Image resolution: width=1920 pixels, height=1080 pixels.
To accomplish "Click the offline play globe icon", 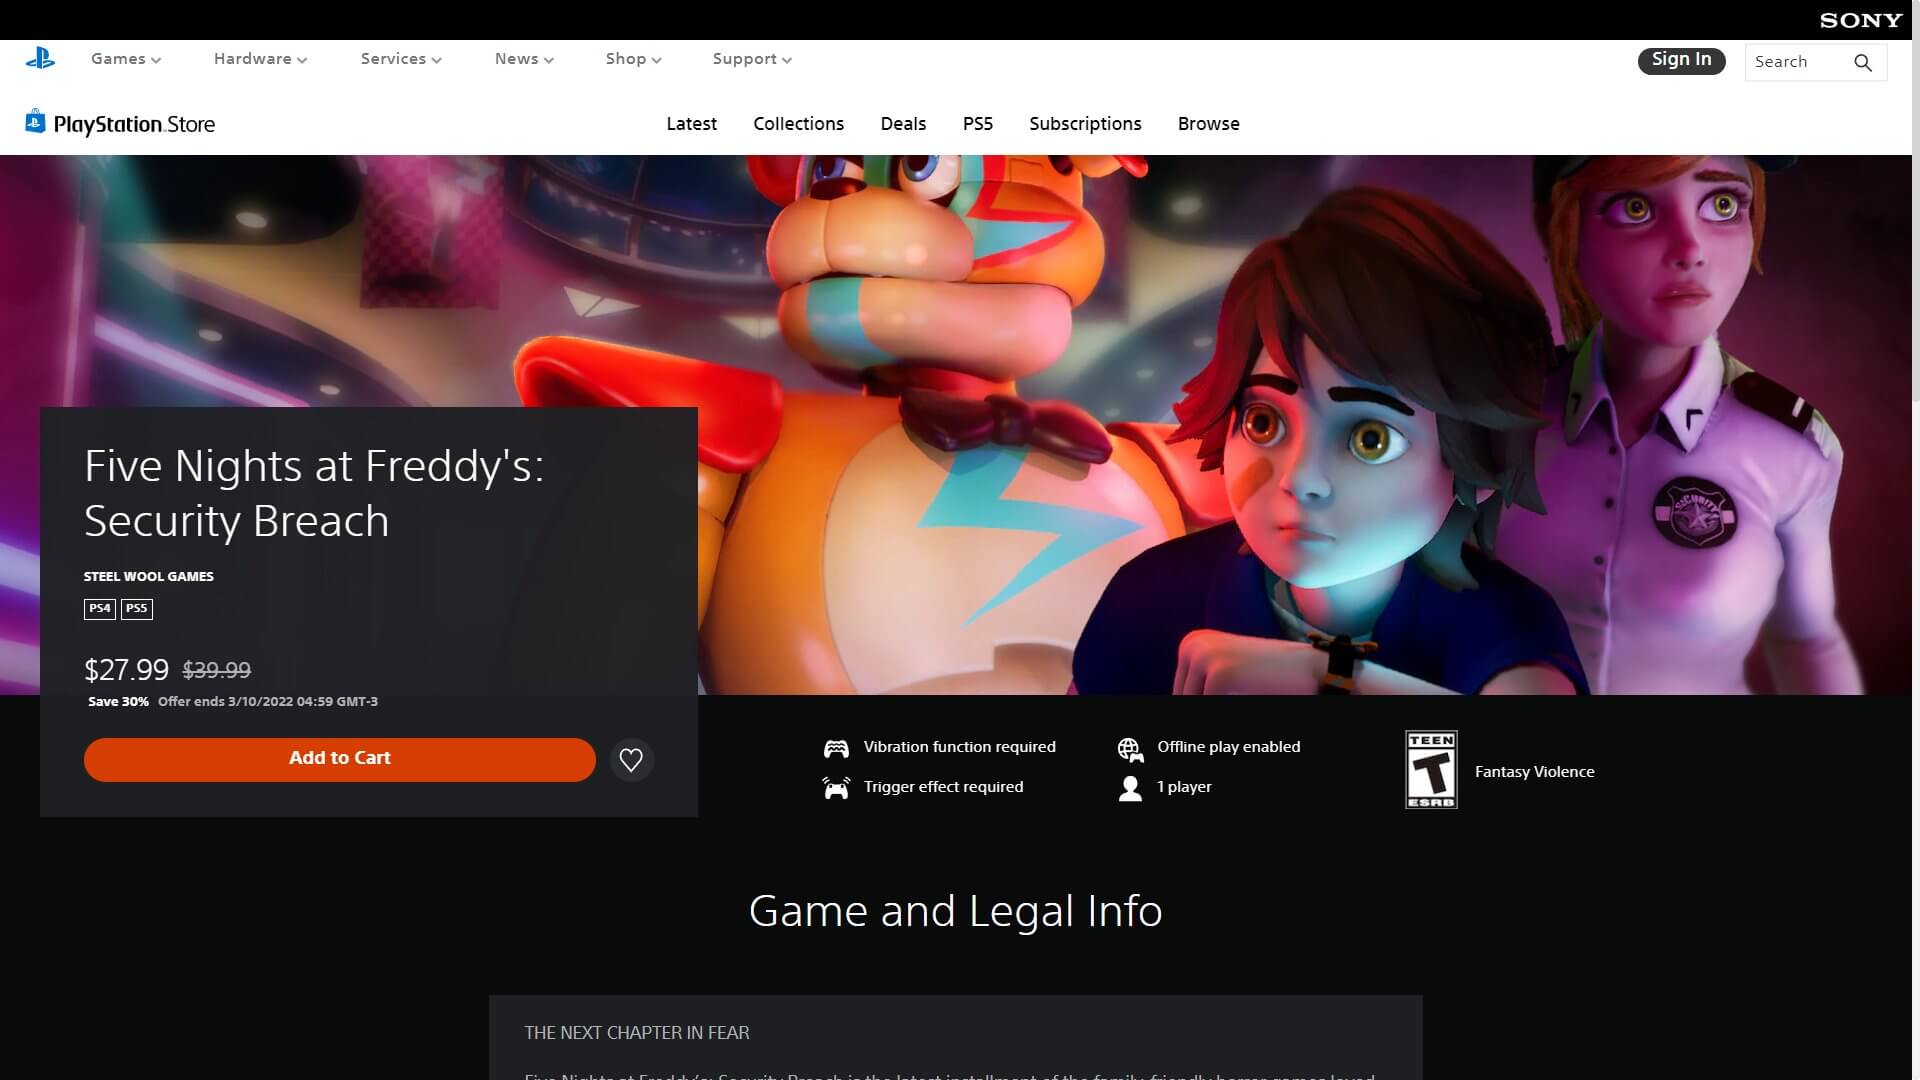I will click(1130, 748).
